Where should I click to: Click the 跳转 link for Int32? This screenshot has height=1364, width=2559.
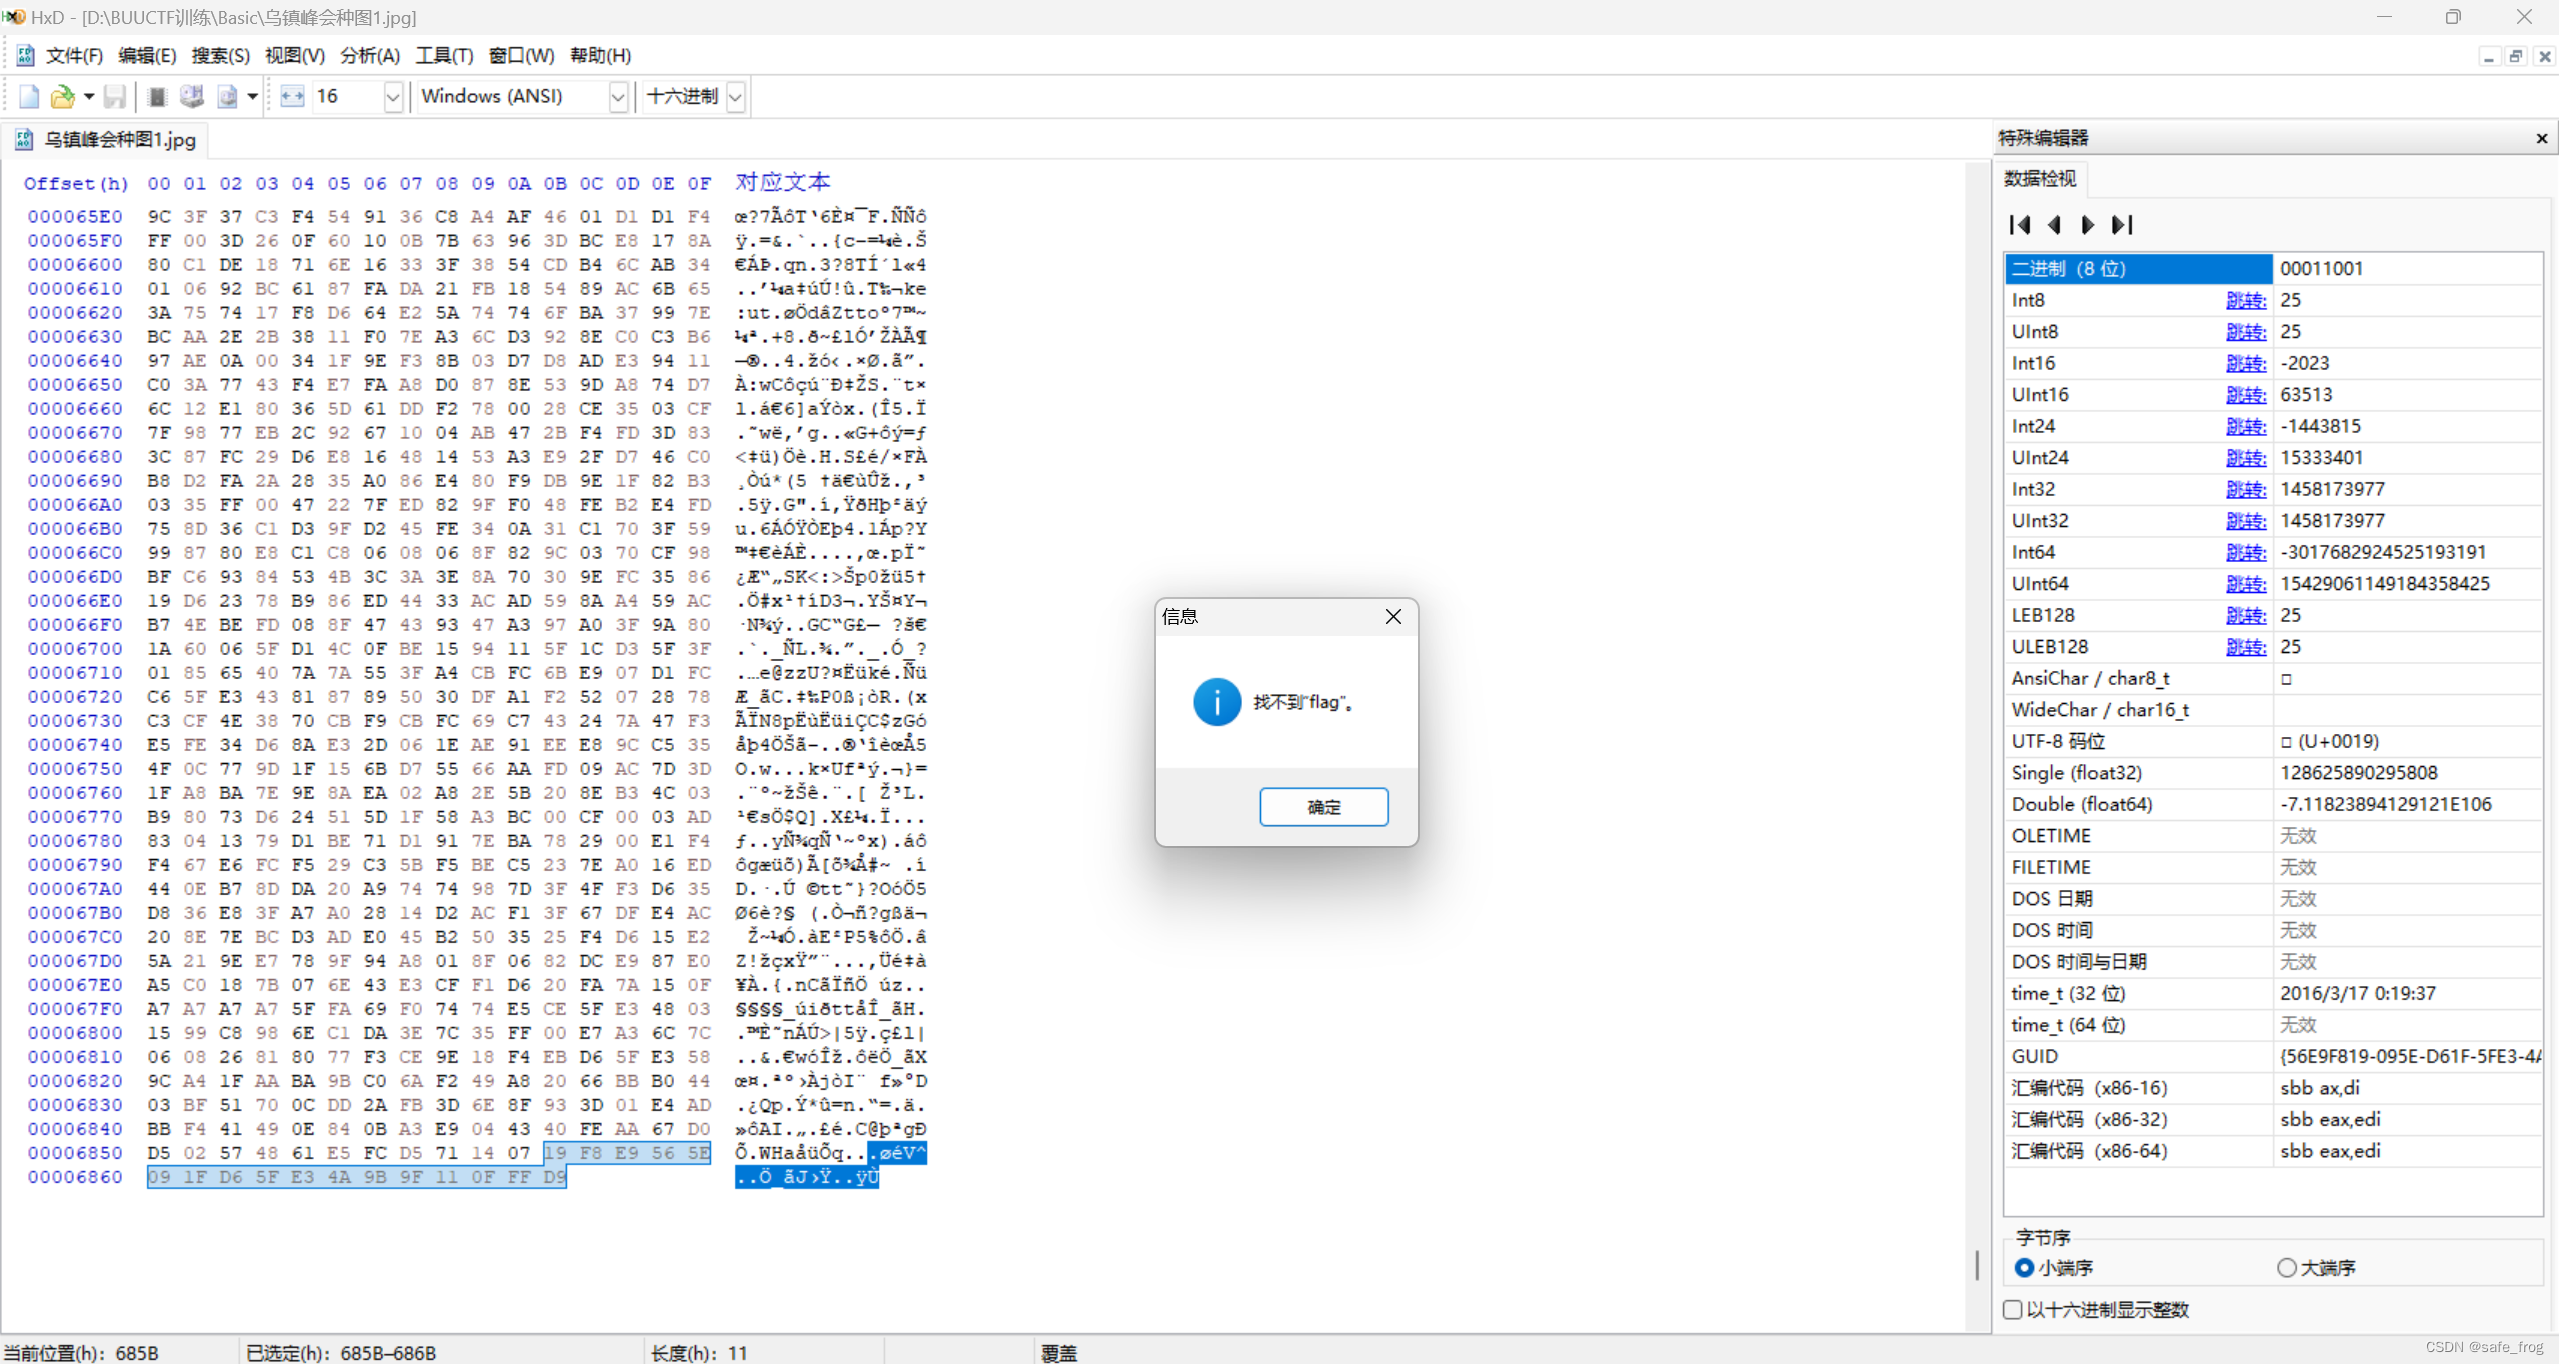coord(2245,489)
